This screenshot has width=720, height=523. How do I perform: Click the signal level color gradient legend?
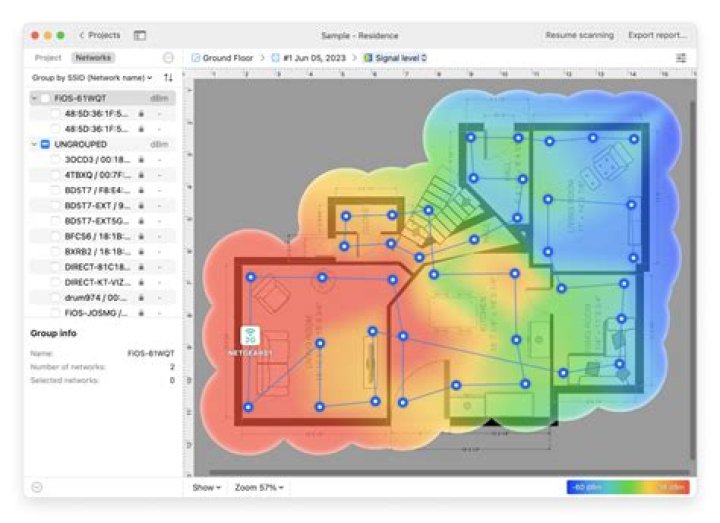[627, 487]
